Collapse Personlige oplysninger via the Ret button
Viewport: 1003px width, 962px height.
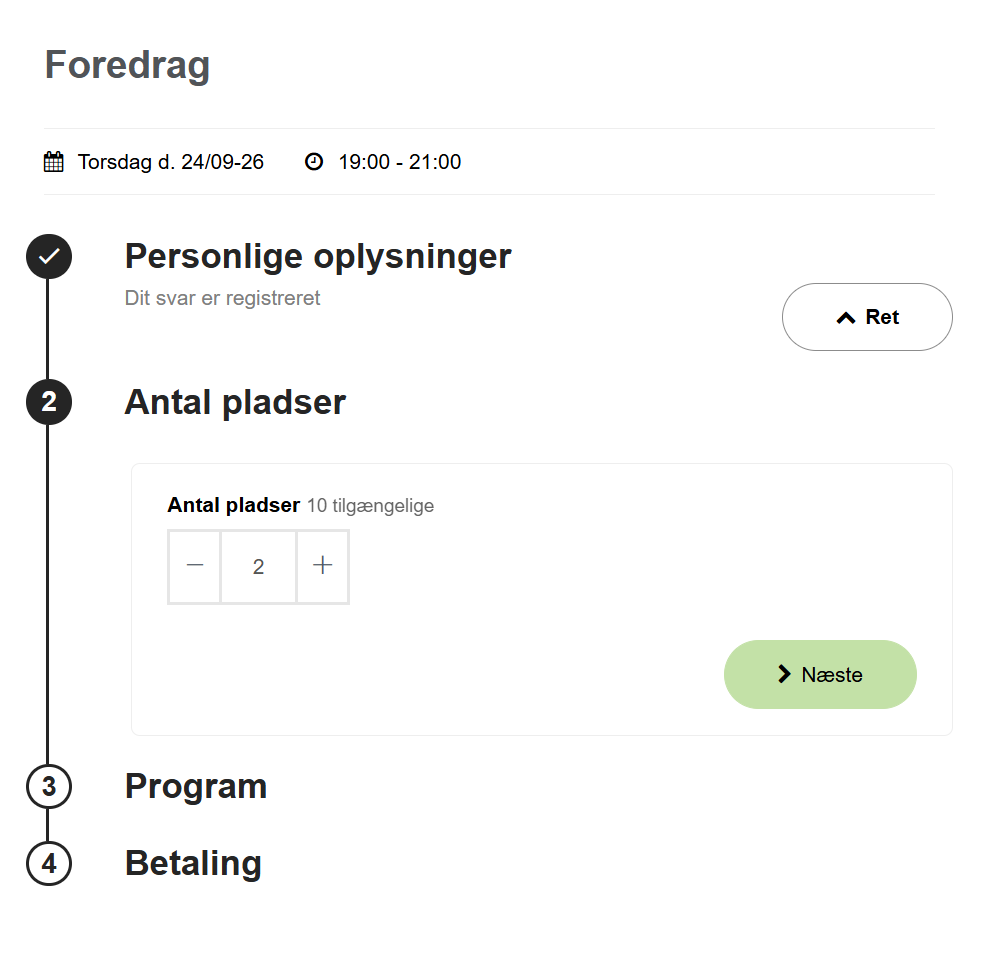[x=866, y=316]
